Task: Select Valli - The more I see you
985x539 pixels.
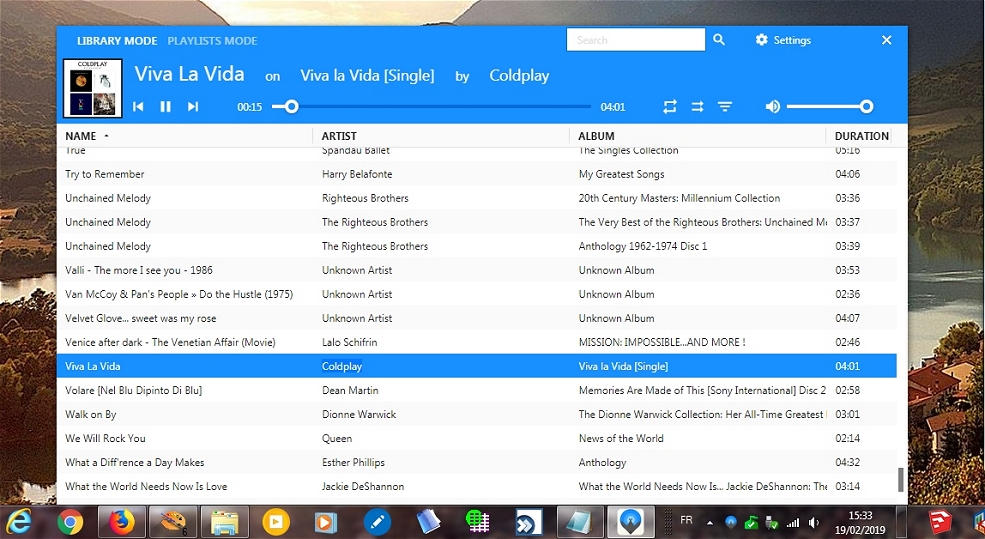Action: (x=477, y=270)
